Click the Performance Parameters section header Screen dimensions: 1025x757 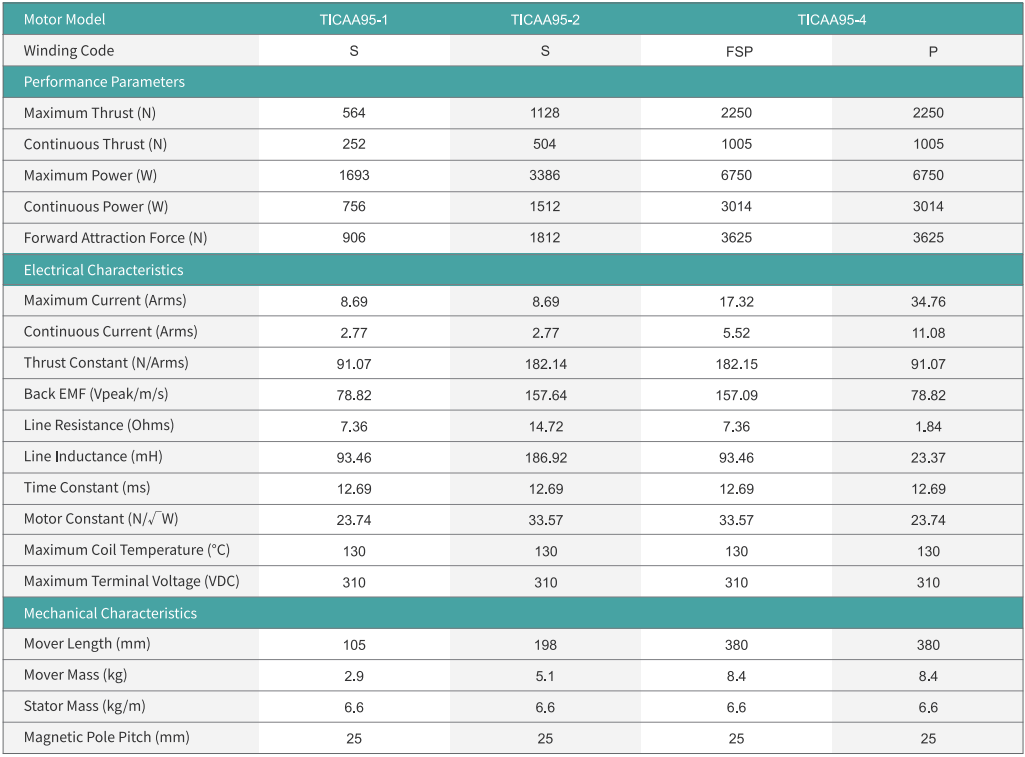[104, 82]
